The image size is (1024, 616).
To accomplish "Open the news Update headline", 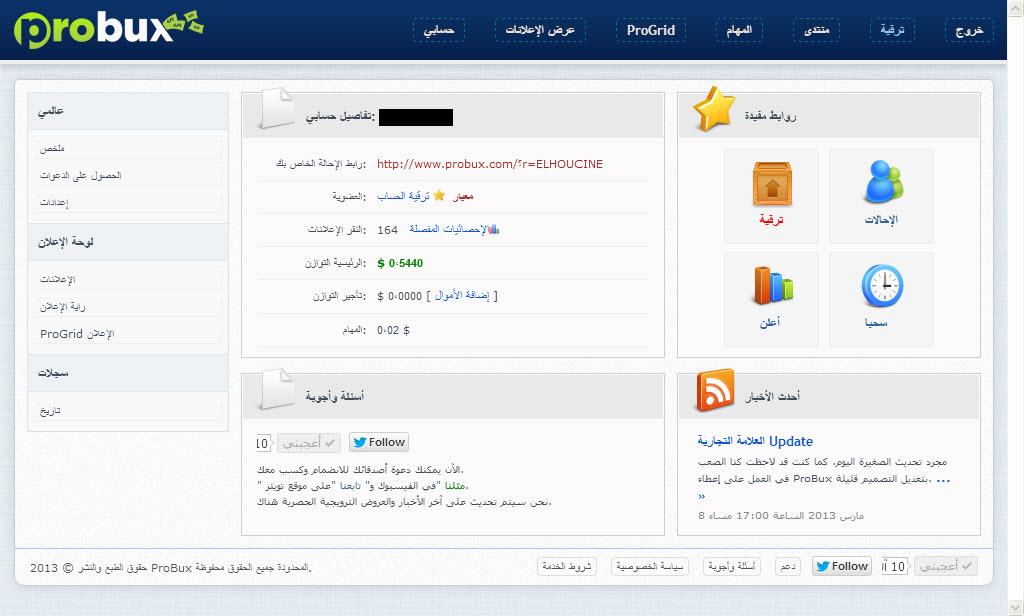I will coord(755,441).
